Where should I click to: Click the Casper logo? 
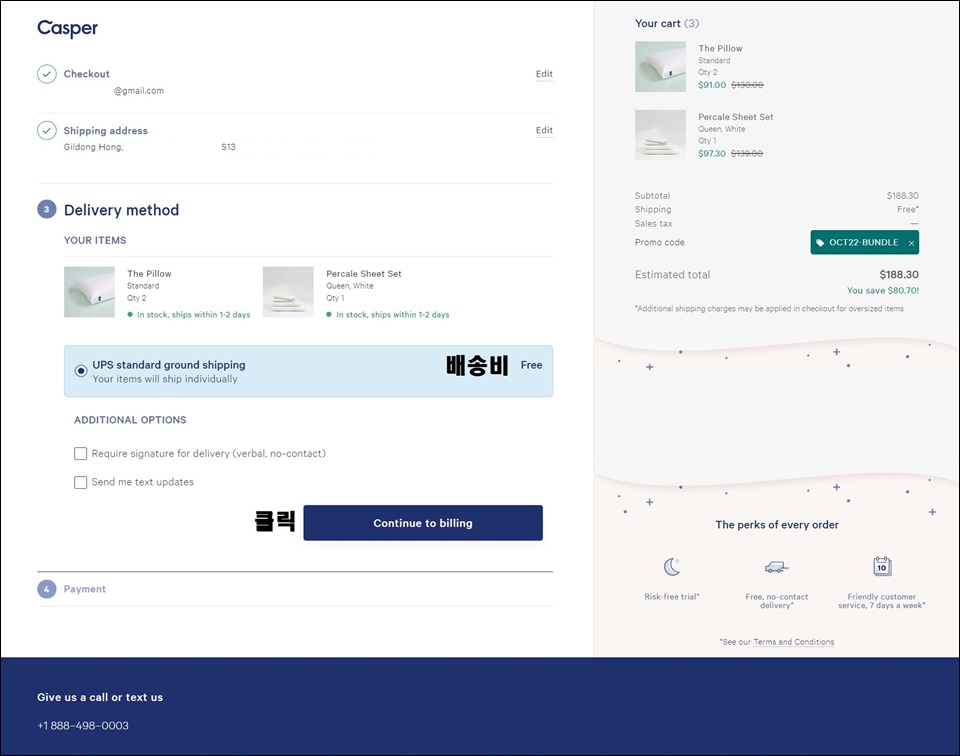[67, 28]
